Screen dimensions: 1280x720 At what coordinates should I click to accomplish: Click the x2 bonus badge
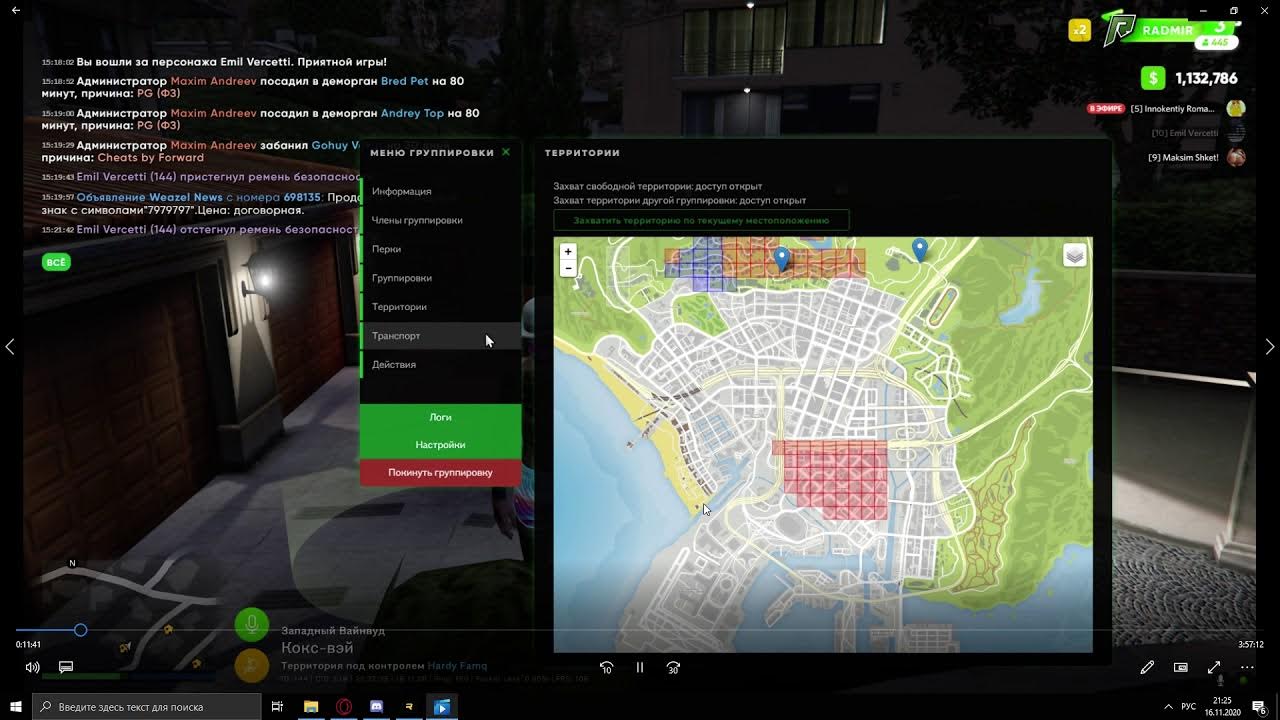pos(1080,31)
